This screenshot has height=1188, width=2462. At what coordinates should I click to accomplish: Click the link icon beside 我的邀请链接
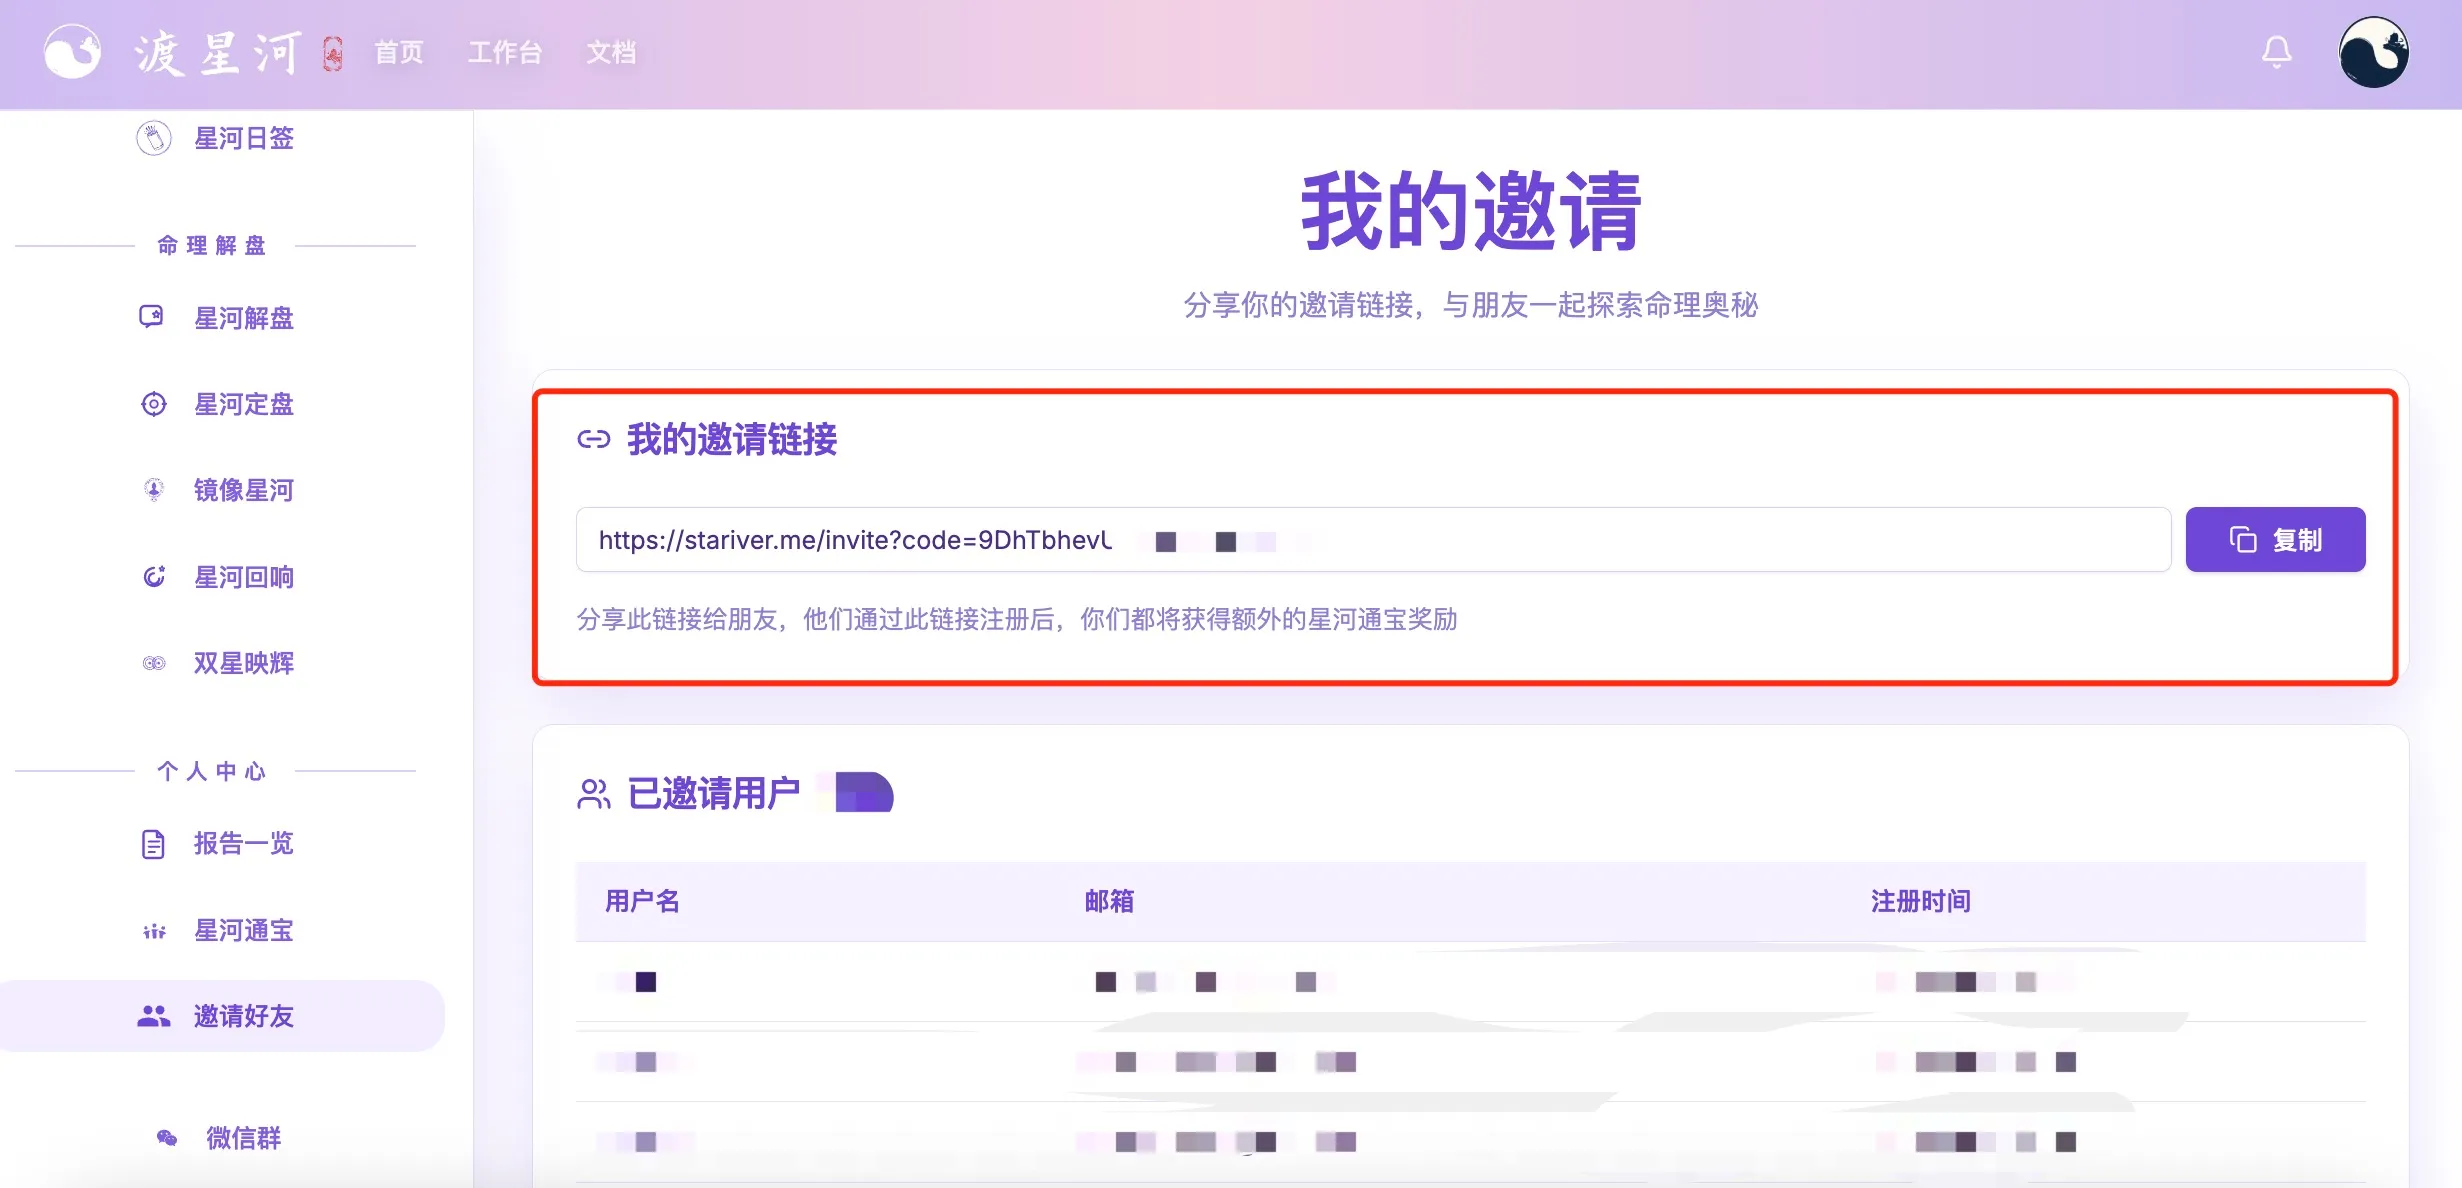point(593,439)
